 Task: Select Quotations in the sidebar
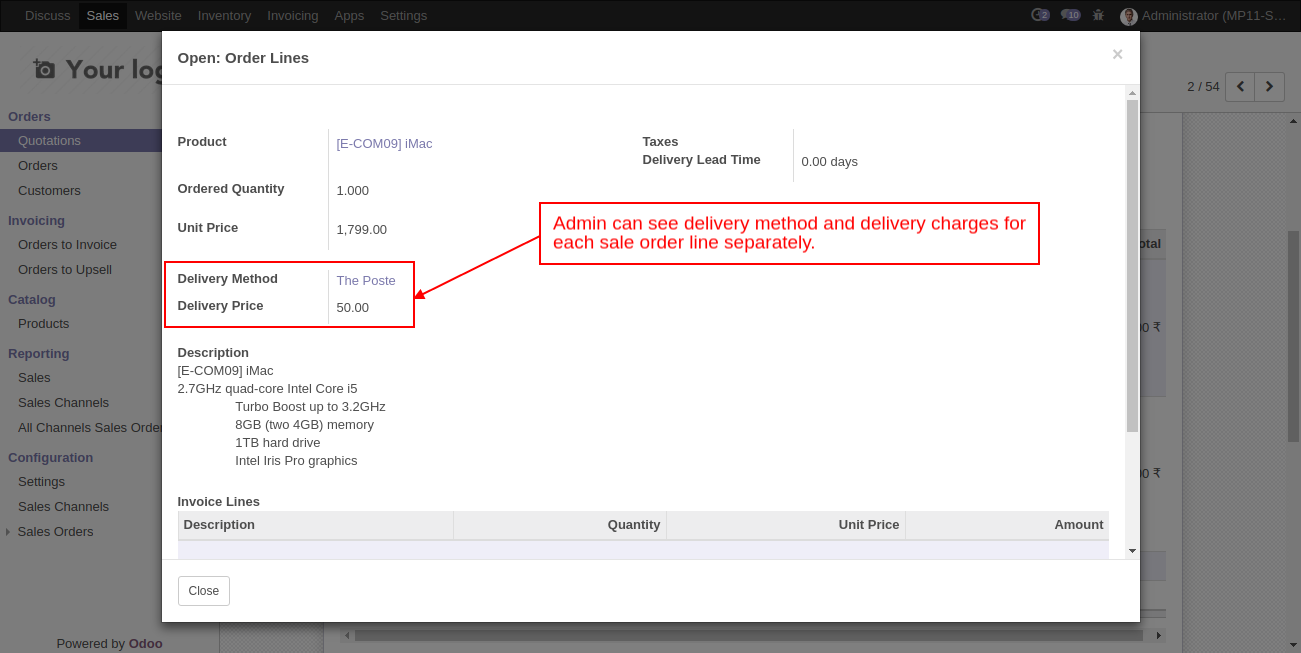81,141
